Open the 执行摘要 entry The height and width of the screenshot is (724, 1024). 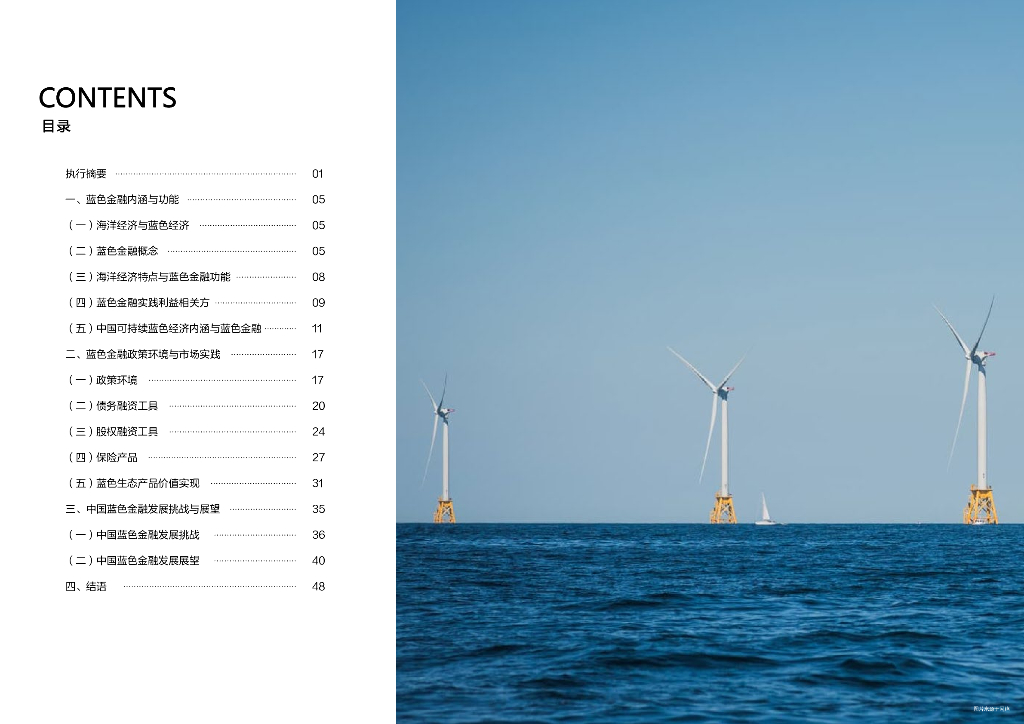[86, 174]
